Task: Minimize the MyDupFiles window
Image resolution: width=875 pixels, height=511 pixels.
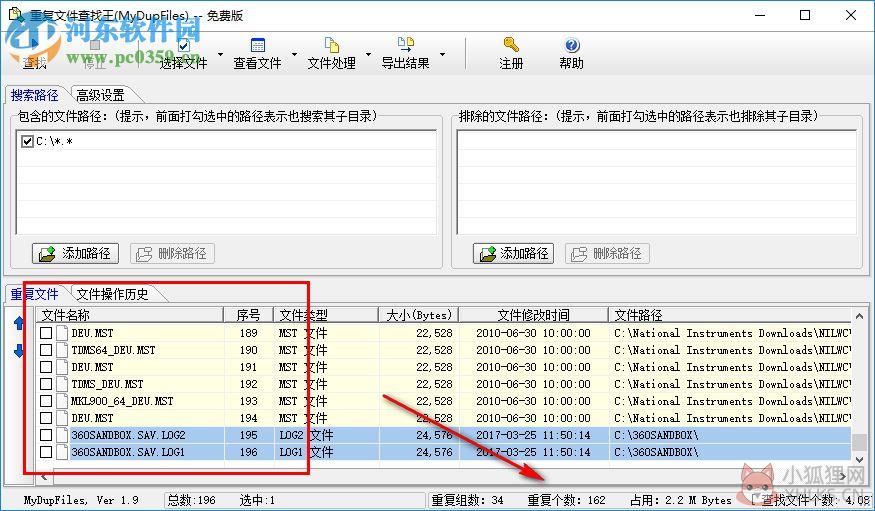Action: coord(760,15)
